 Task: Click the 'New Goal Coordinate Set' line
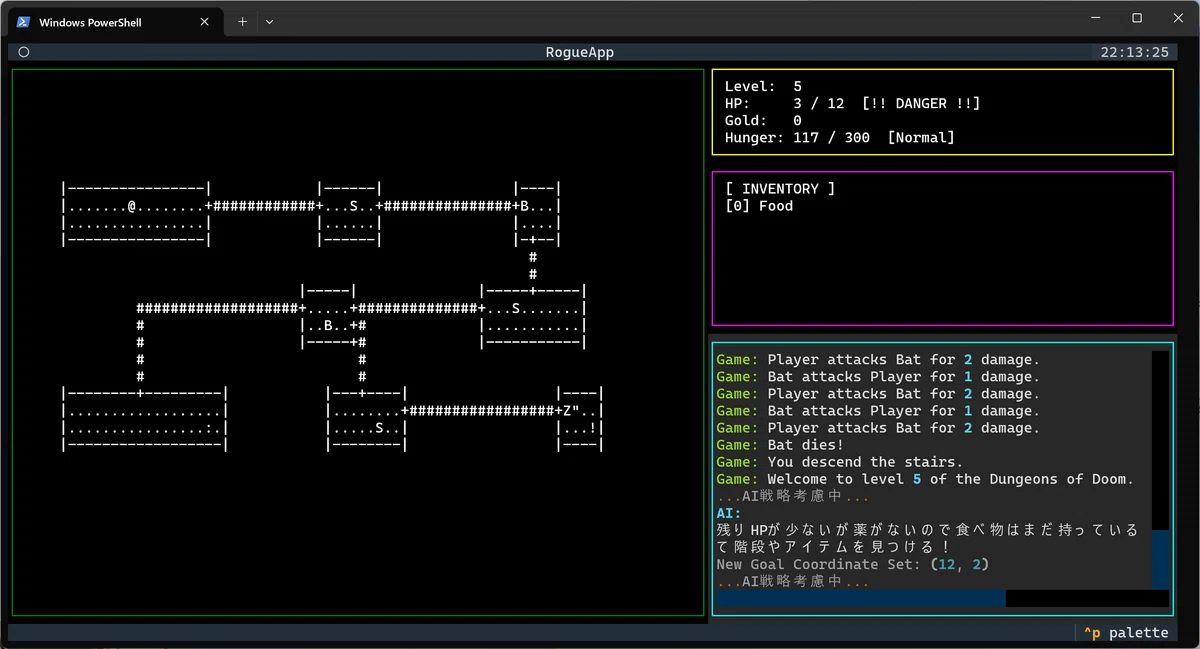click(852, 564)
